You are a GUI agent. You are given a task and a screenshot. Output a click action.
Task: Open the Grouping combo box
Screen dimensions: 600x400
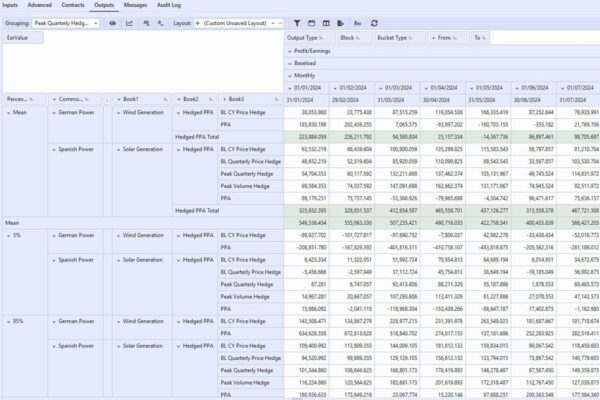coord(65,23)
